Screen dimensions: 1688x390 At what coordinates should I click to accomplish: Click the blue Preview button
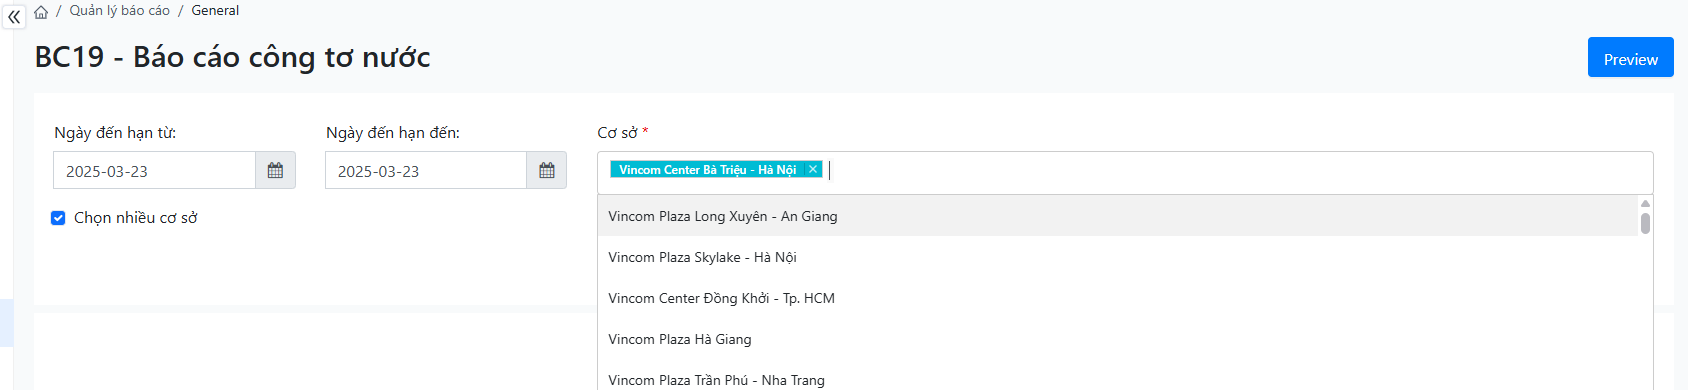(1630, 58)
